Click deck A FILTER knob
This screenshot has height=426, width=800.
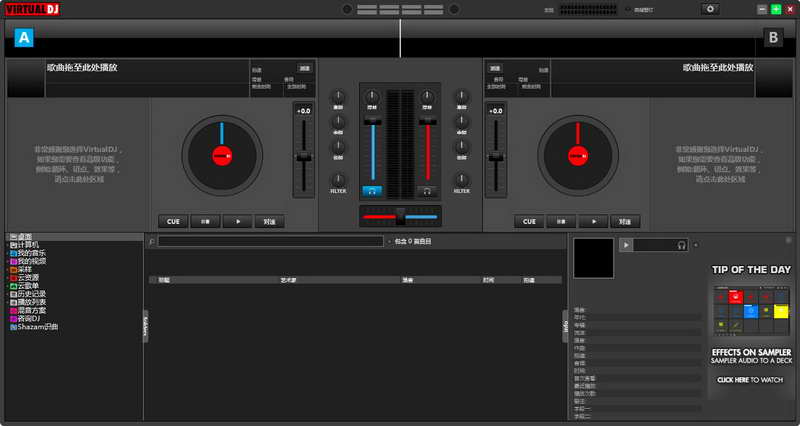pyautogui.click(x=338, y=180)
